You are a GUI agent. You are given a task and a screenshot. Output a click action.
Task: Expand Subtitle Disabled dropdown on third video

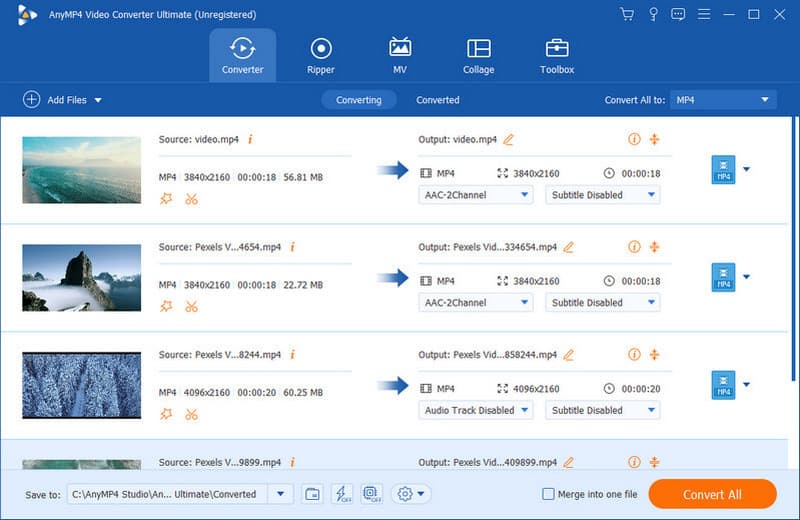tap(602, 410)
